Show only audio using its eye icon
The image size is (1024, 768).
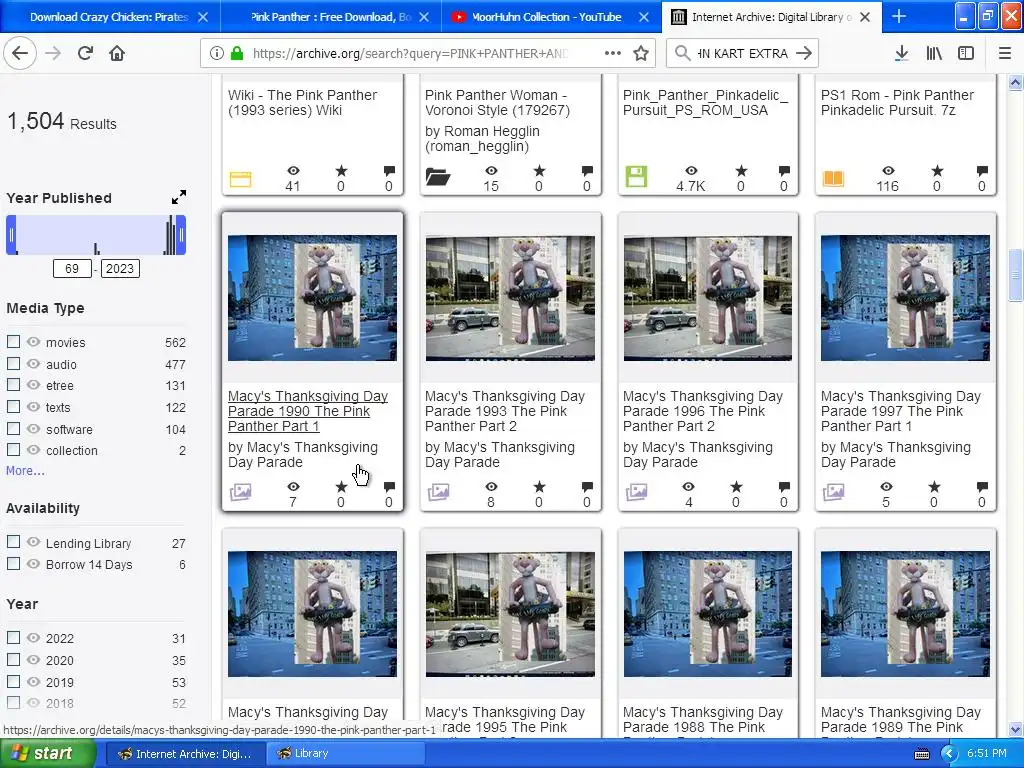[x=33, y=364]
